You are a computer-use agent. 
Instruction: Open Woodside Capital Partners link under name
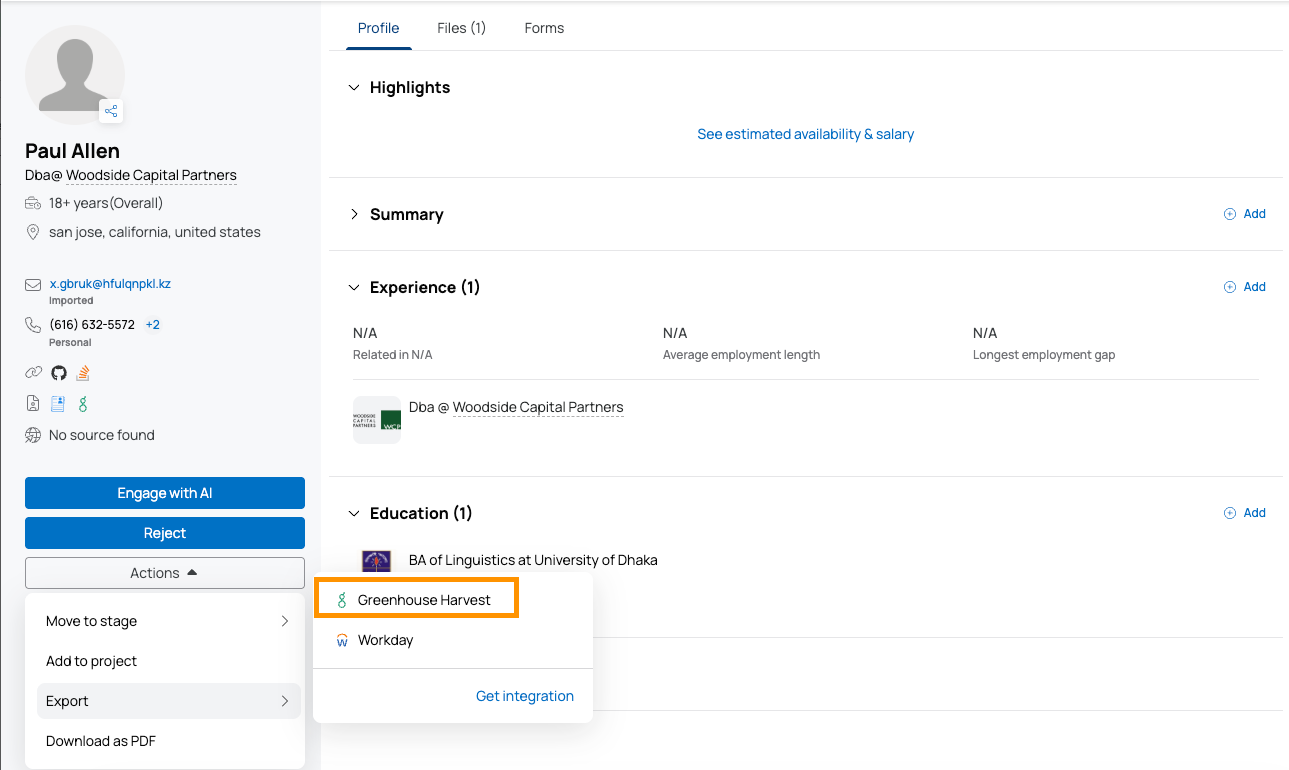(x=152, y=175)
